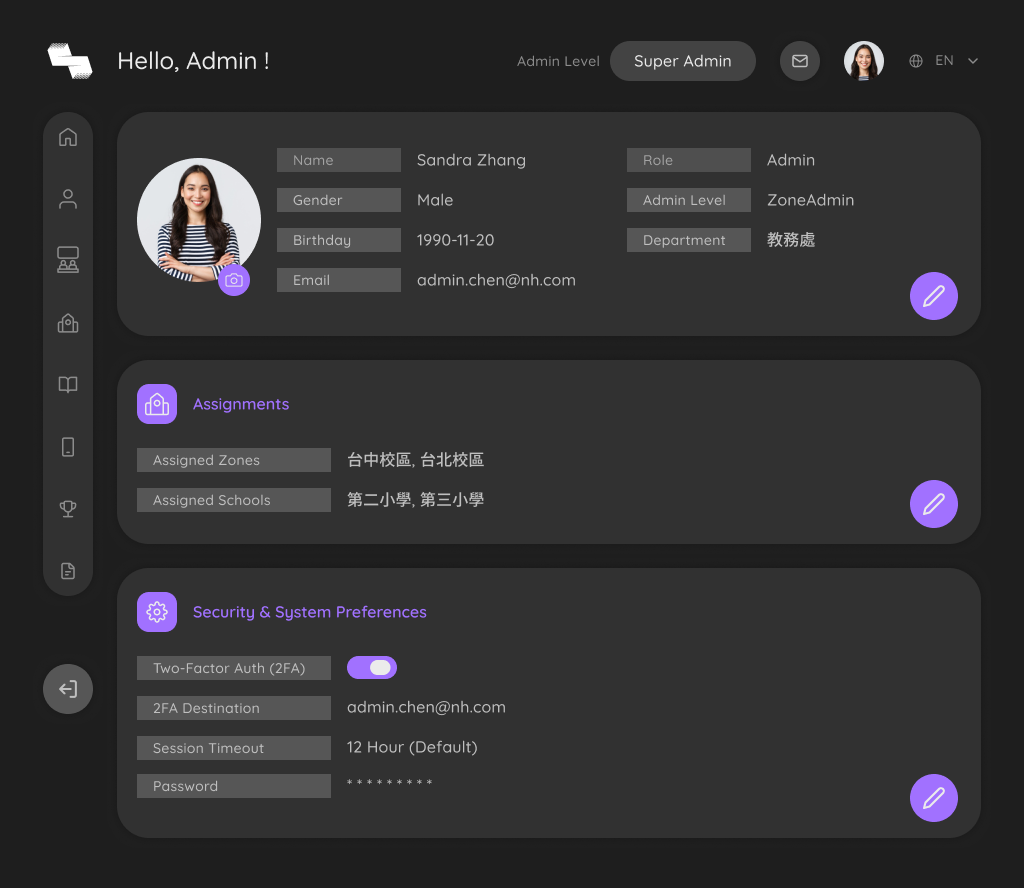Click assigned schools 第二小學, 第三小學
Viewport: 1024px width, 888px height.
415,500
